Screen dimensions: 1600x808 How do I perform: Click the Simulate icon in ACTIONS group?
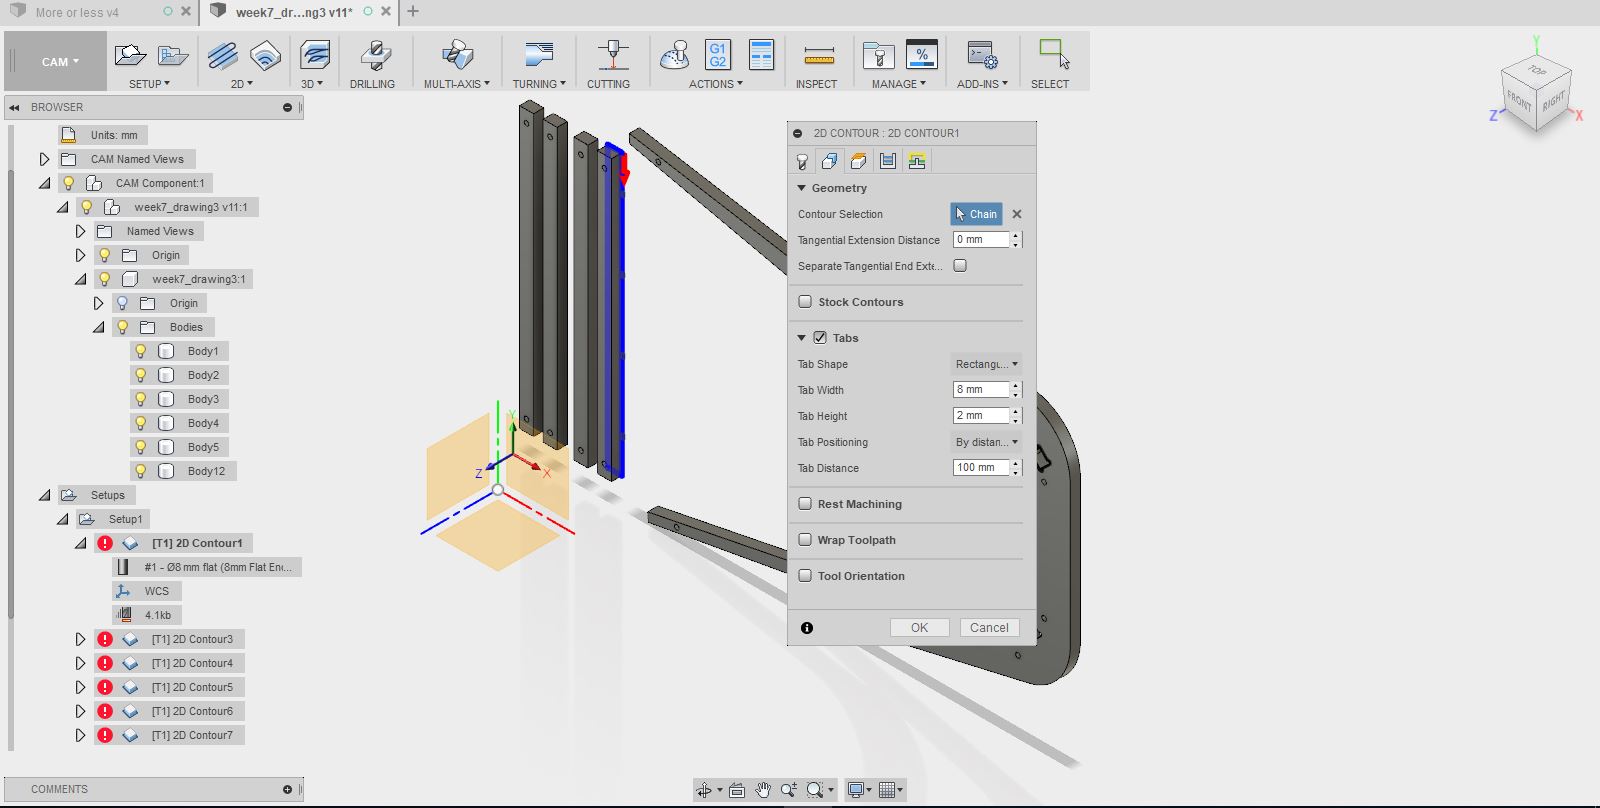[x=675, y=55]
